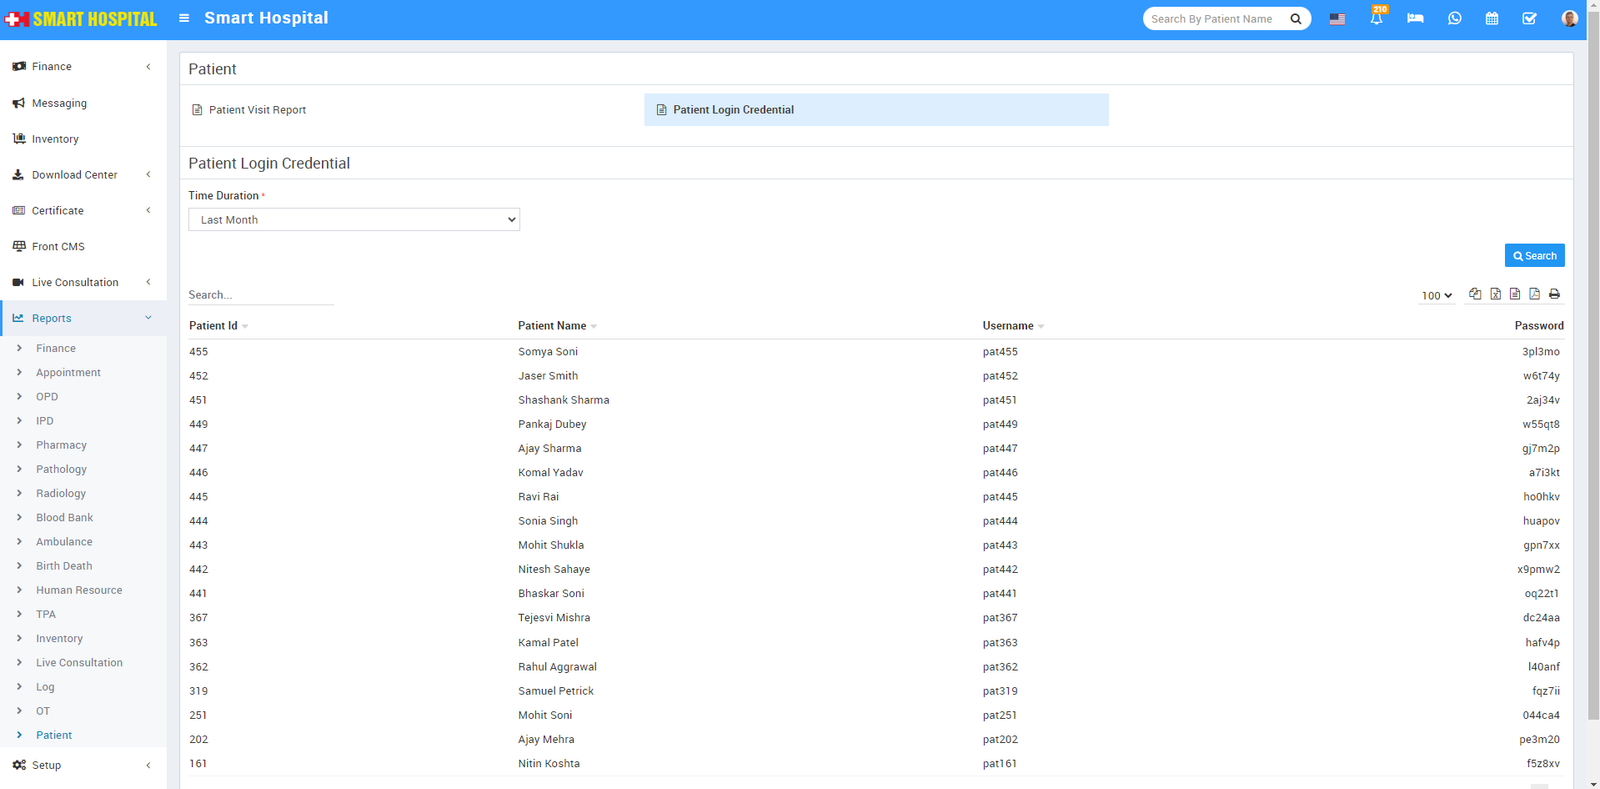The image size is (1600, 789).
Task: Open Pharmacy under Reports
Action: click(x=61, y=445)
